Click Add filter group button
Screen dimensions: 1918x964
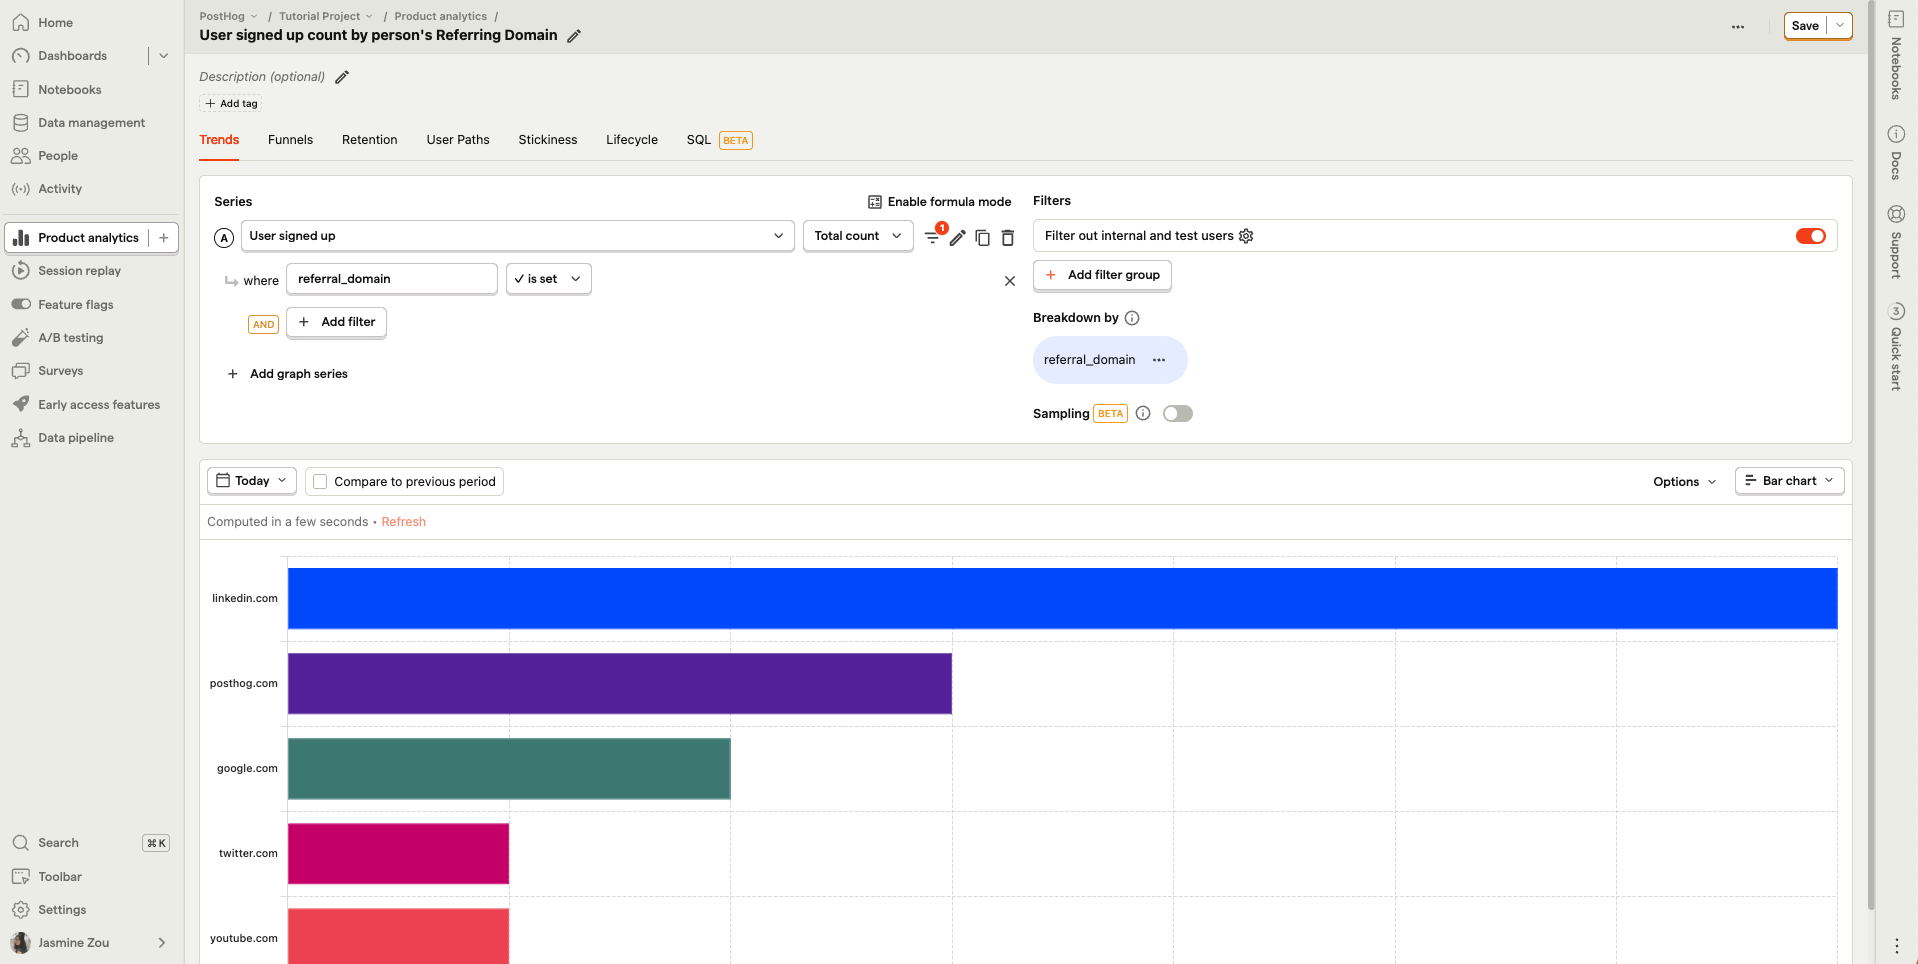[x=1102, y=275]
